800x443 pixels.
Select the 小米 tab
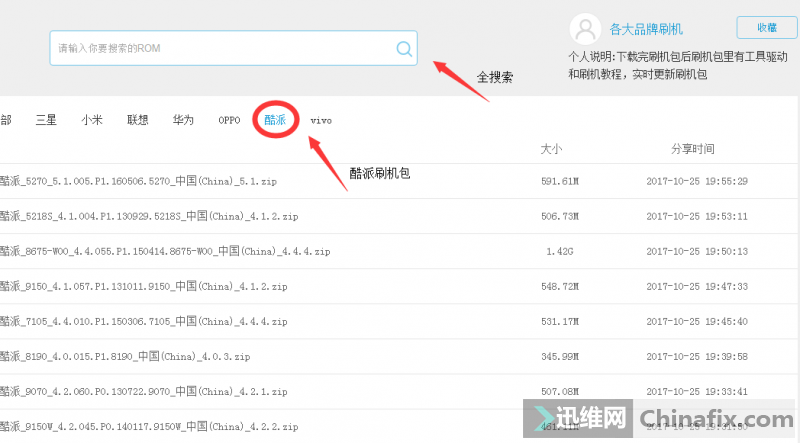click(x=92, y=120)
